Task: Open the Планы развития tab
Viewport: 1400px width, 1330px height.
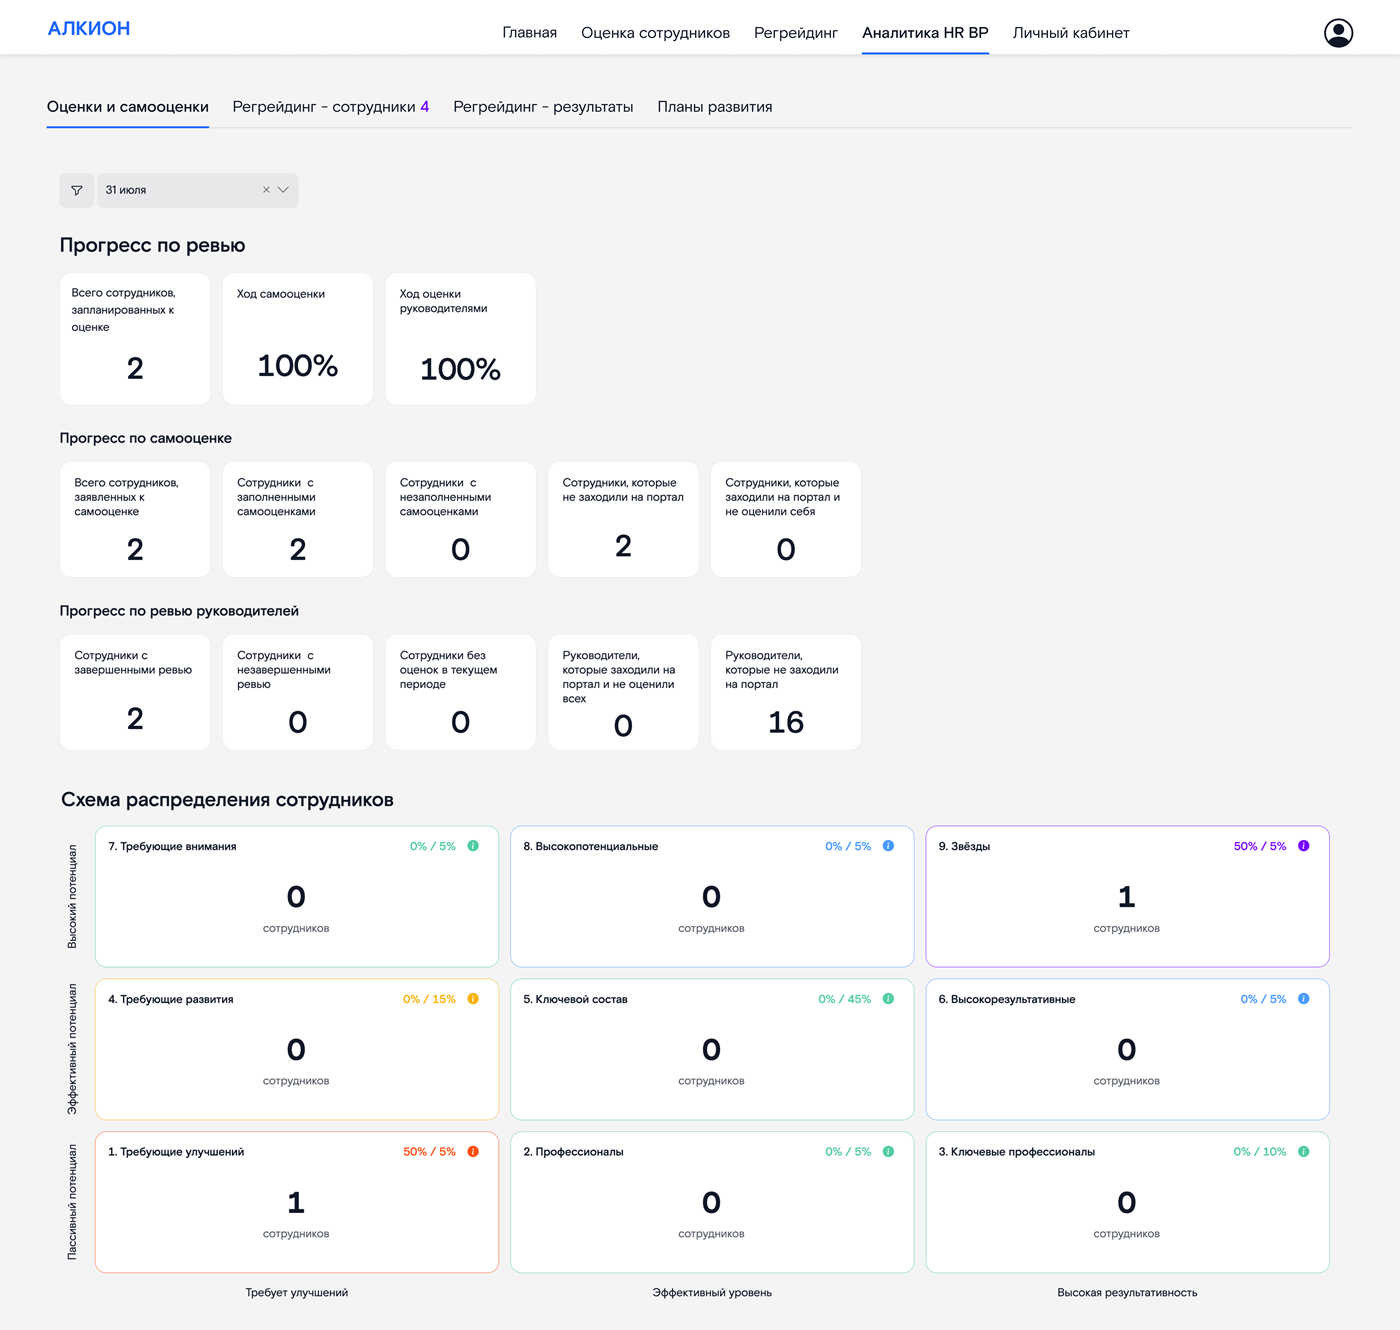Action: (714, 107)
